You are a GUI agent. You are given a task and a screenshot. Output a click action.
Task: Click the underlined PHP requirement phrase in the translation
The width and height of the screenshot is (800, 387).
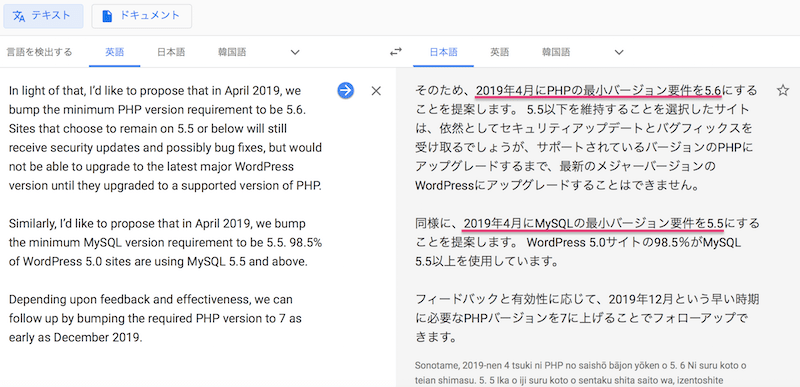pos(598,91)
